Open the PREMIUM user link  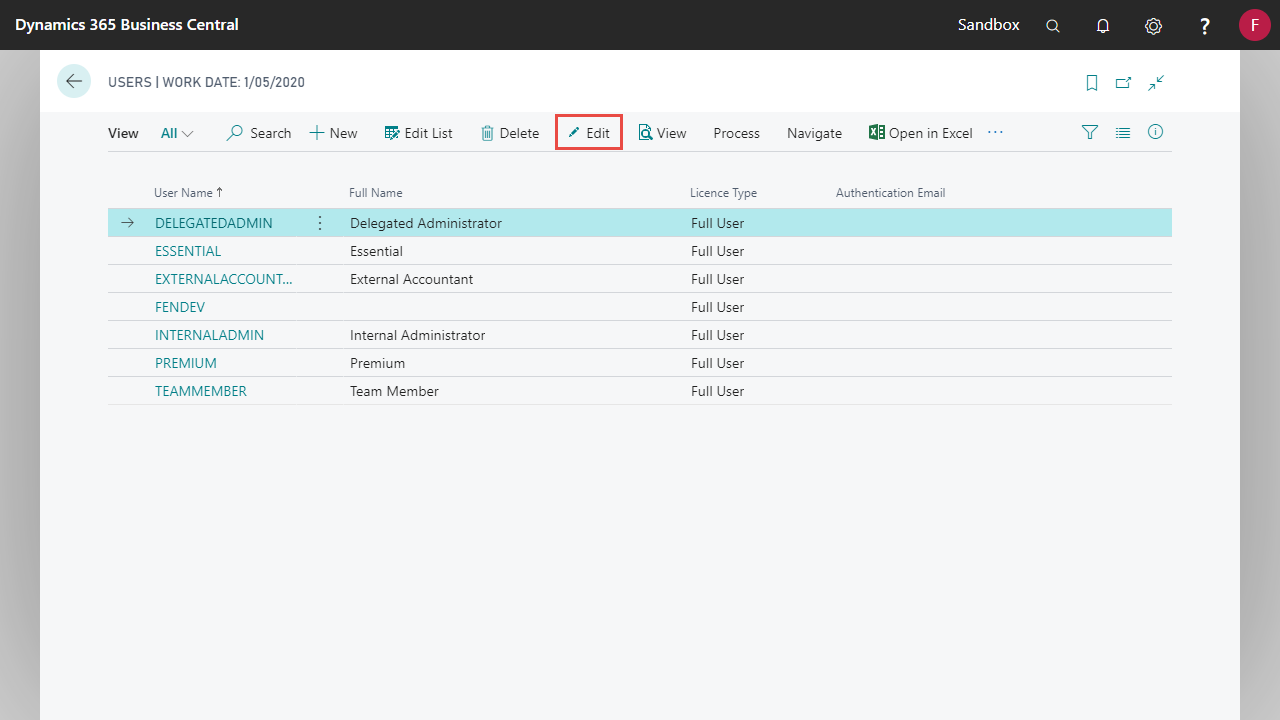[x=186, y=363]
